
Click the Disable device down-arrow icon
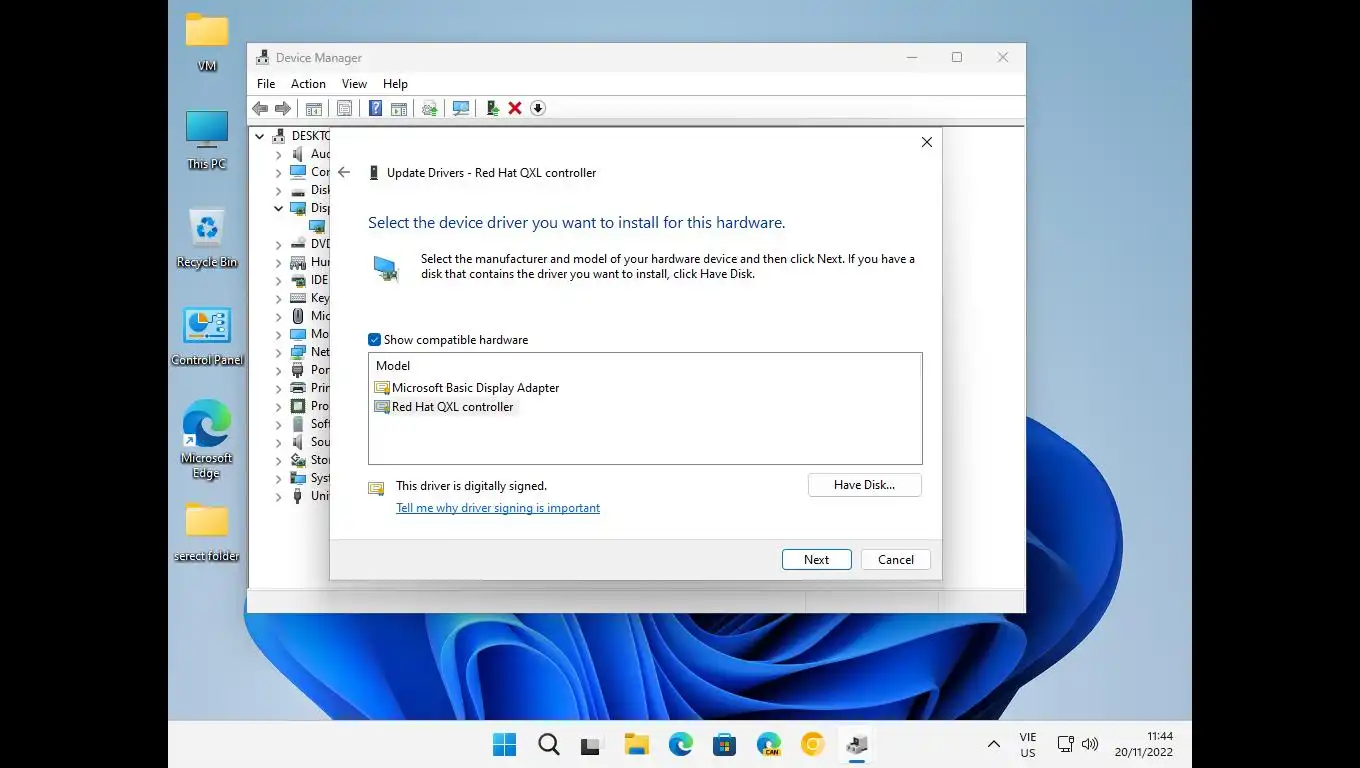point(538,108)
